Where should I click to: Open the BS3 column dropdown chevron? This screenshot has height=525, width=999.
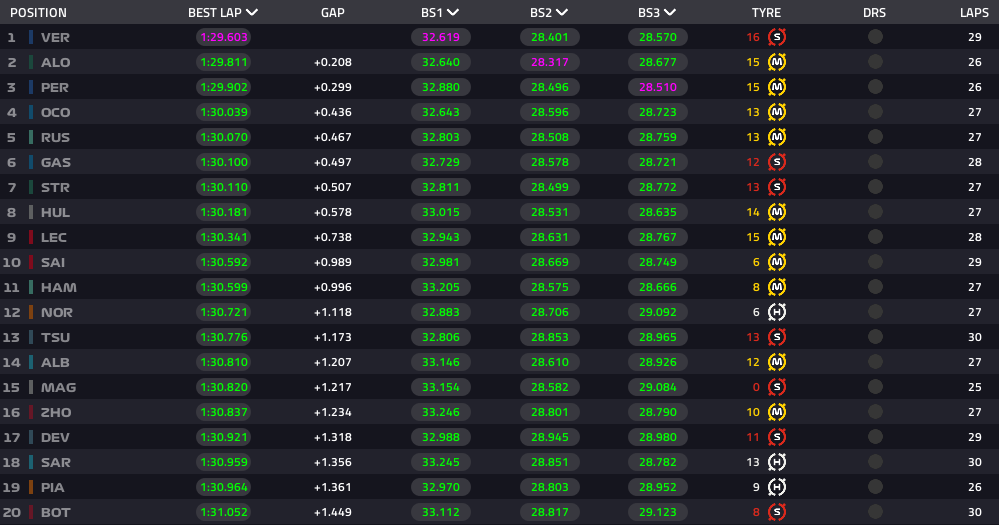(x=670, y=12)
